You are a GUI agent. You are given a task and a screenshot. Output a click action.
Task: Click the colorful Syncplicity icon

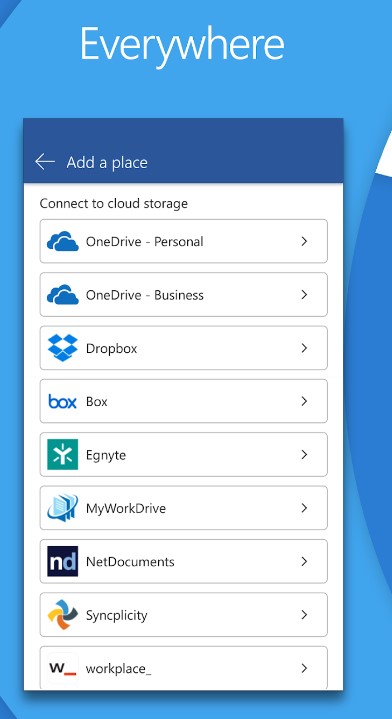point(63,614)
